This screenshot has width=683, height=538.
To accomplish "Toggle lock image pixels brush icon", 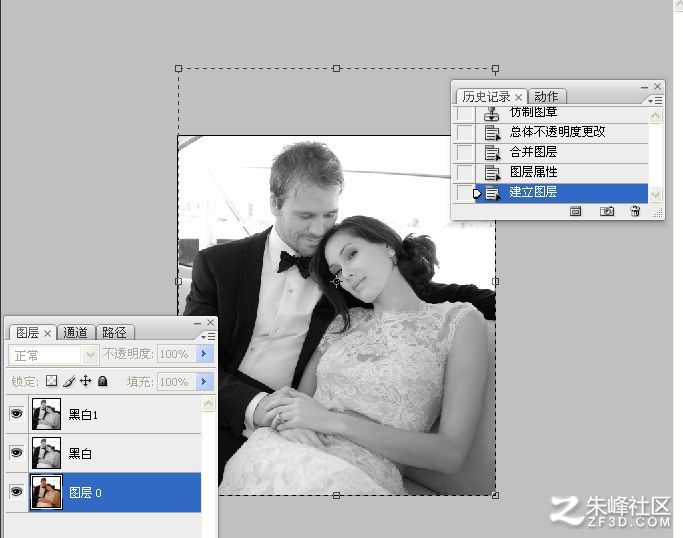I will pyautogui.click(x=69, y=381).
